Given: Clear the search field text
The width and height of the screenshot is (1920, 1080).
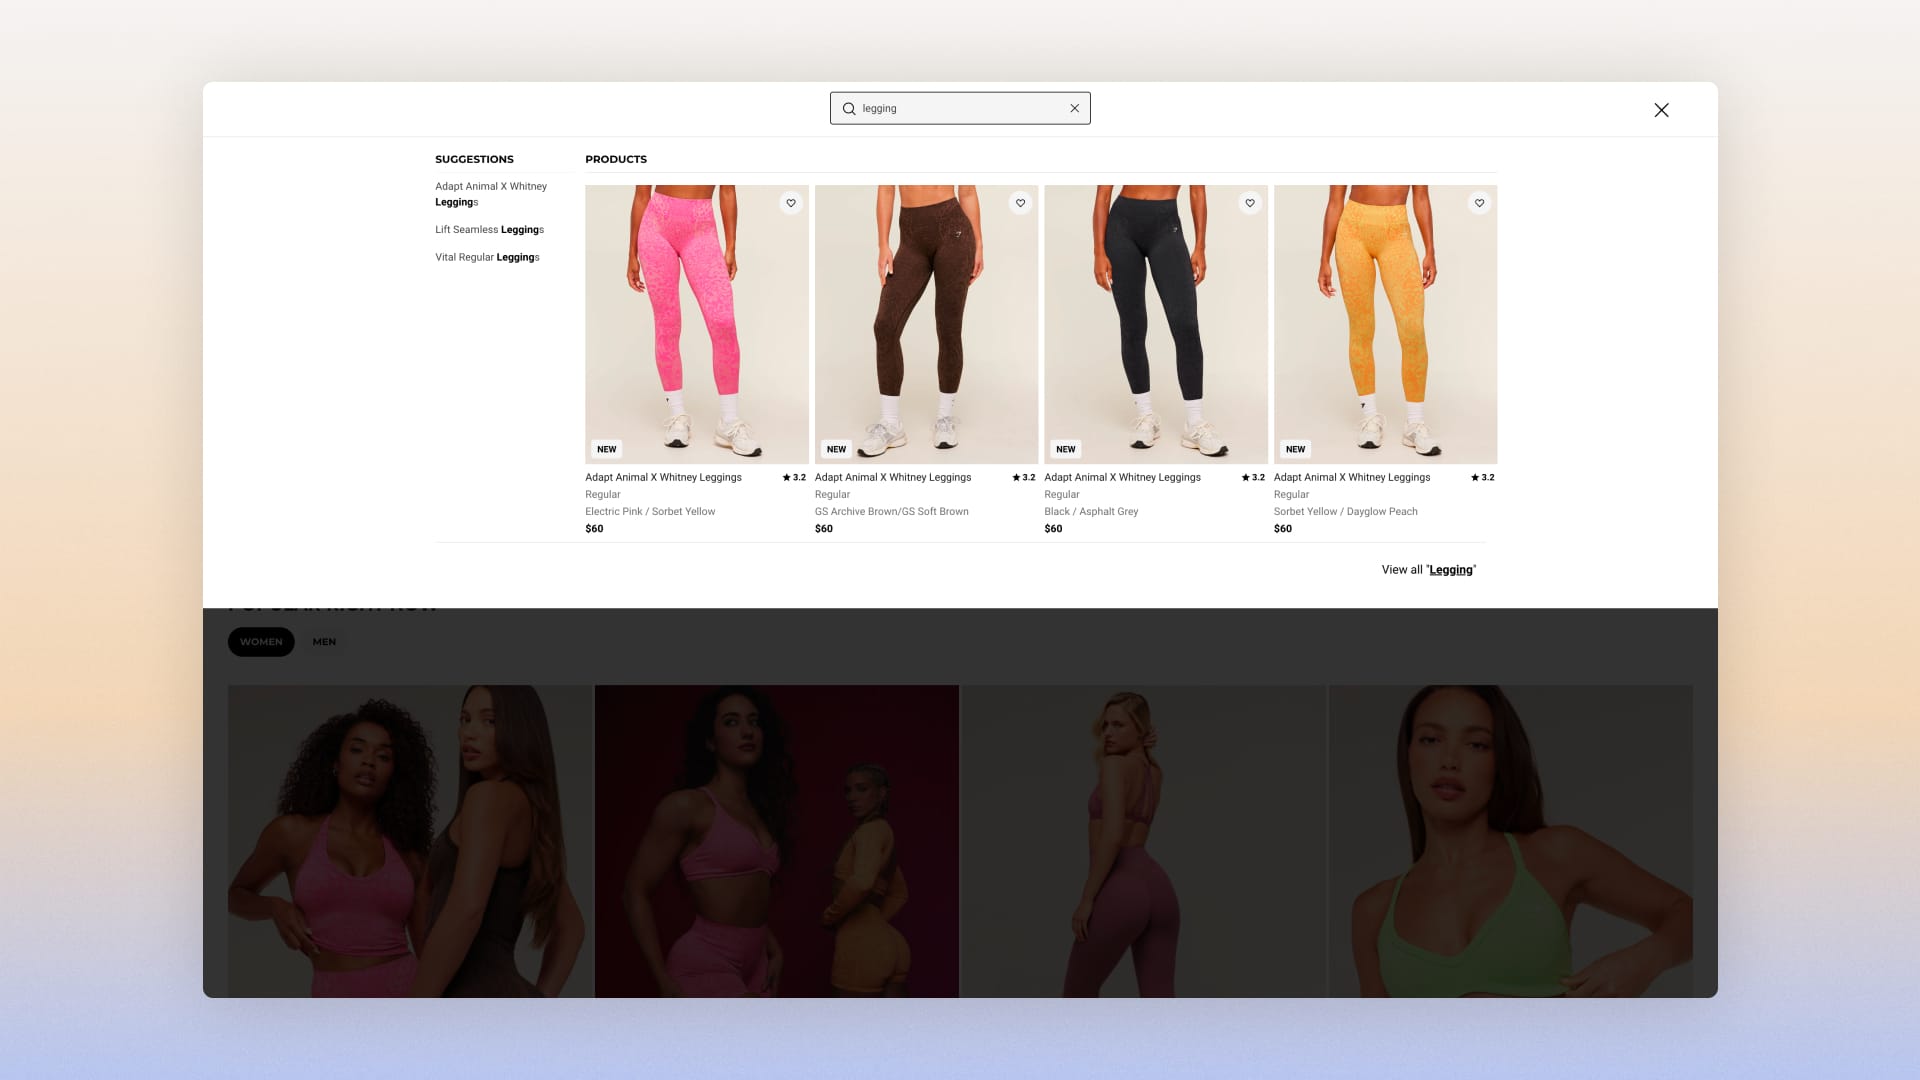Looking at the screenshot, I should click(1075, 108).
